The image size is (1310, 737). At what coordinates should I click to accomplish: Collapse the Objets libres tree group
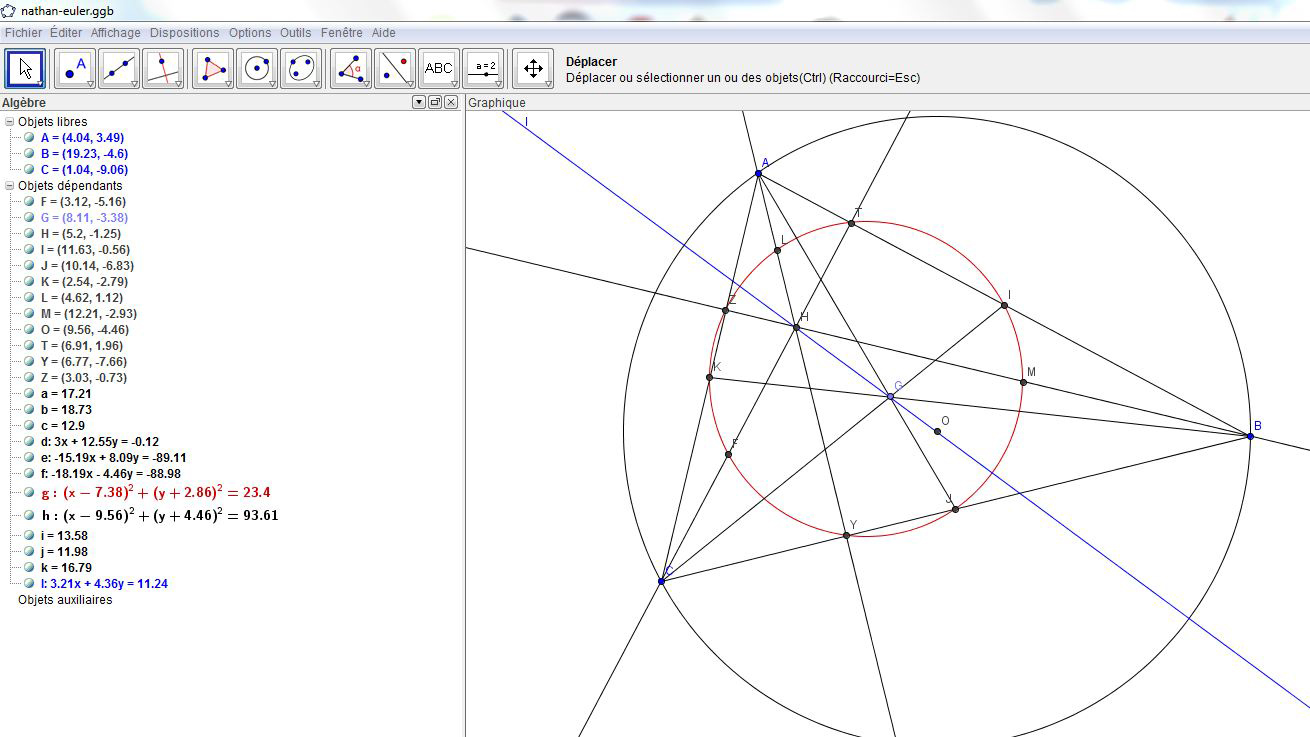[10, 122]
